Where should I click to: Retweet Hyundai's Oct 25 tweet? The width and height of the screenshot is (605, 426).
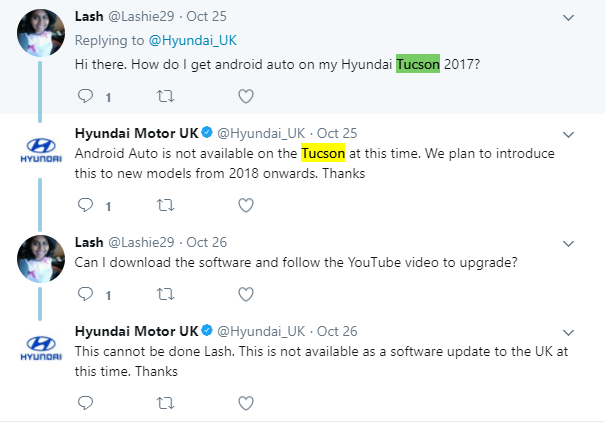tap(165, 205)
